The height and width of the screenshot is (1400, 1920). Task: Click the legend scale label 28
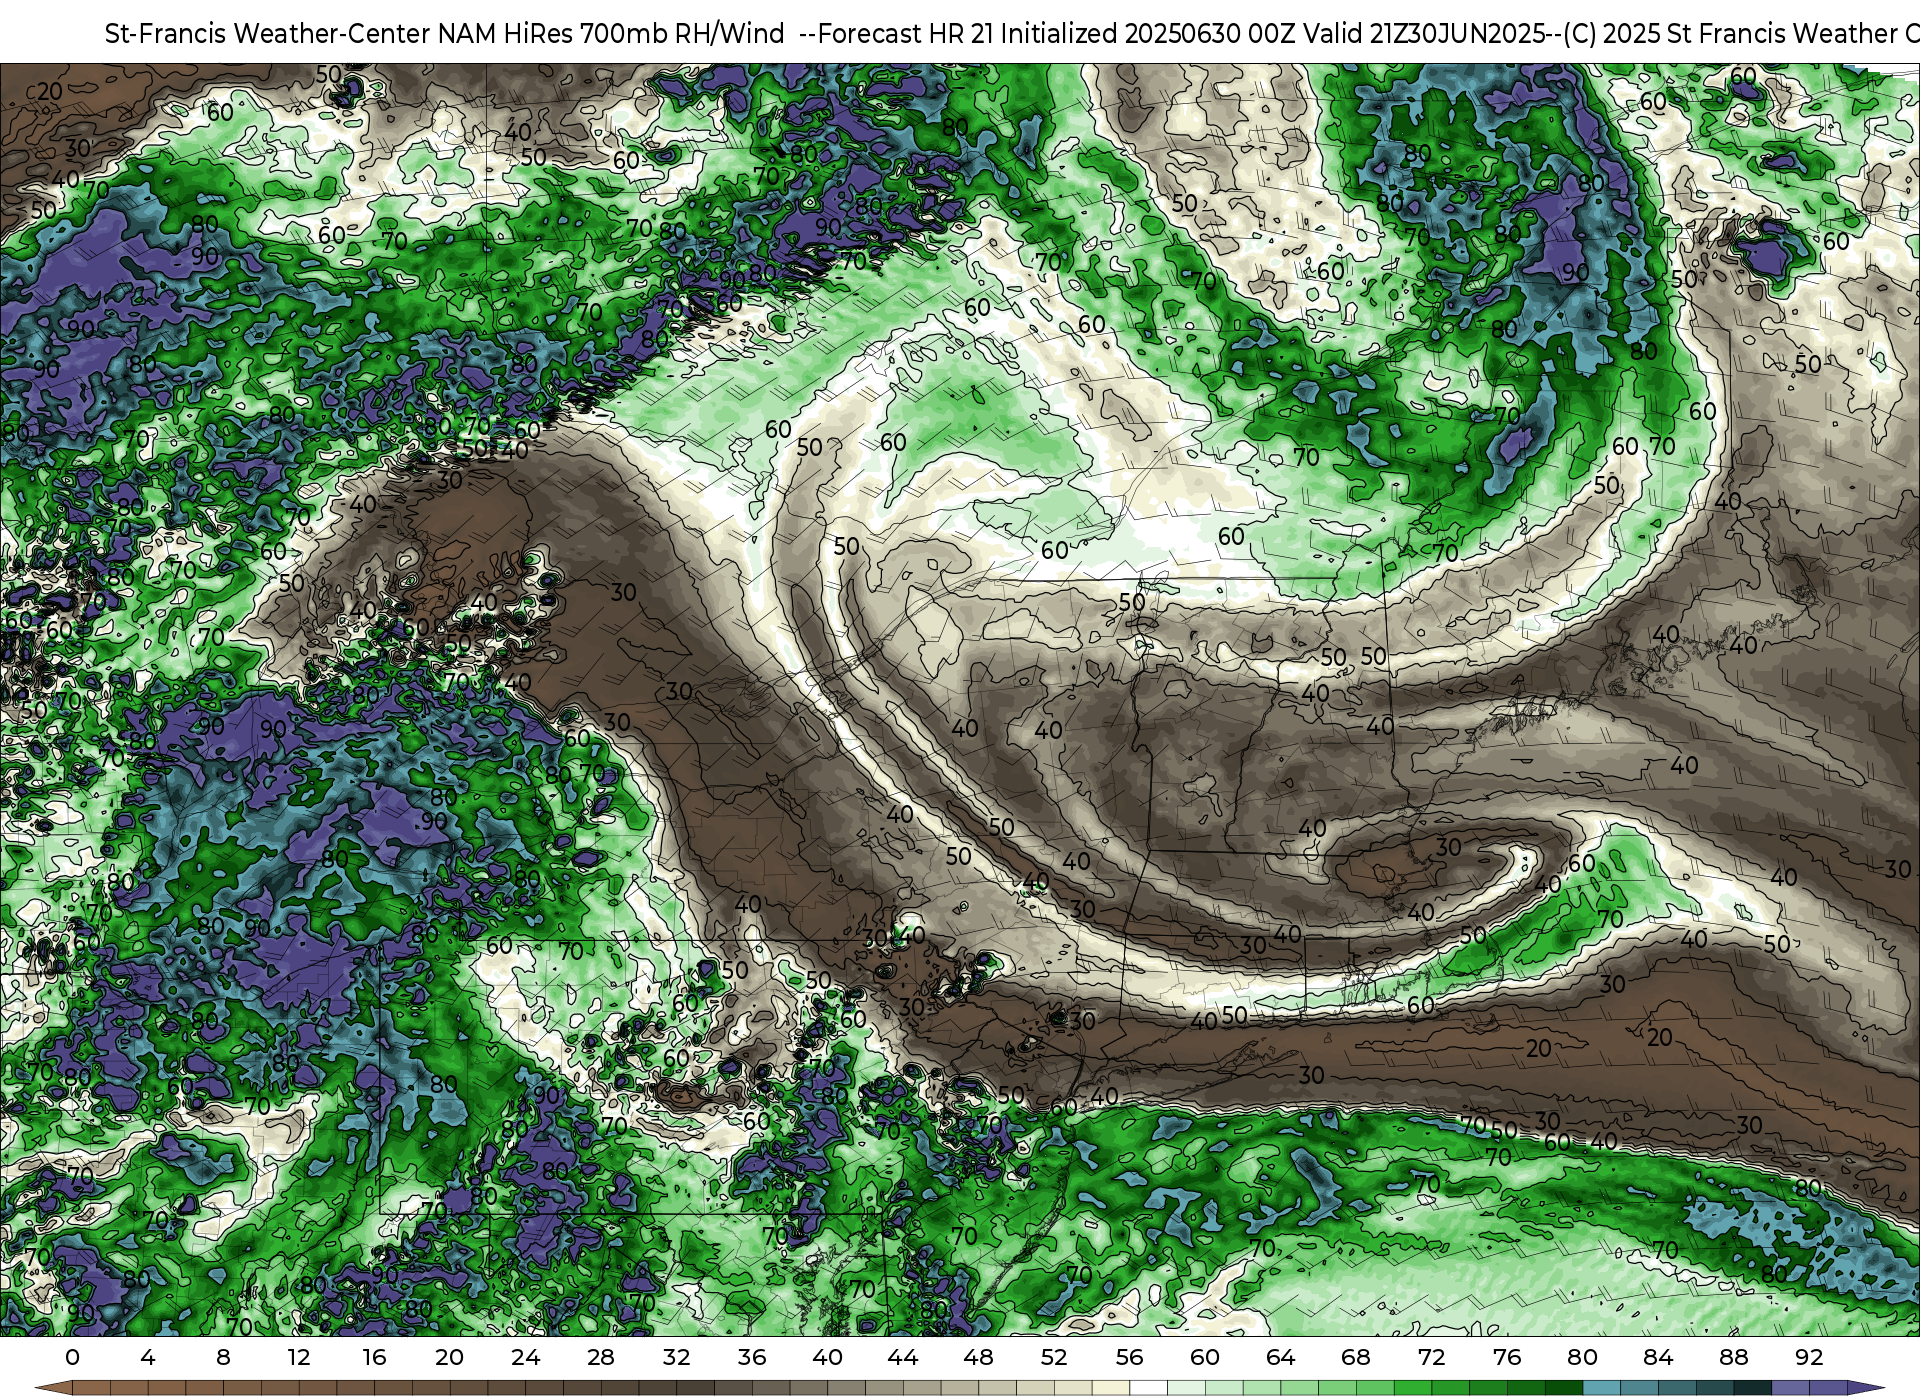point(601,1357)
